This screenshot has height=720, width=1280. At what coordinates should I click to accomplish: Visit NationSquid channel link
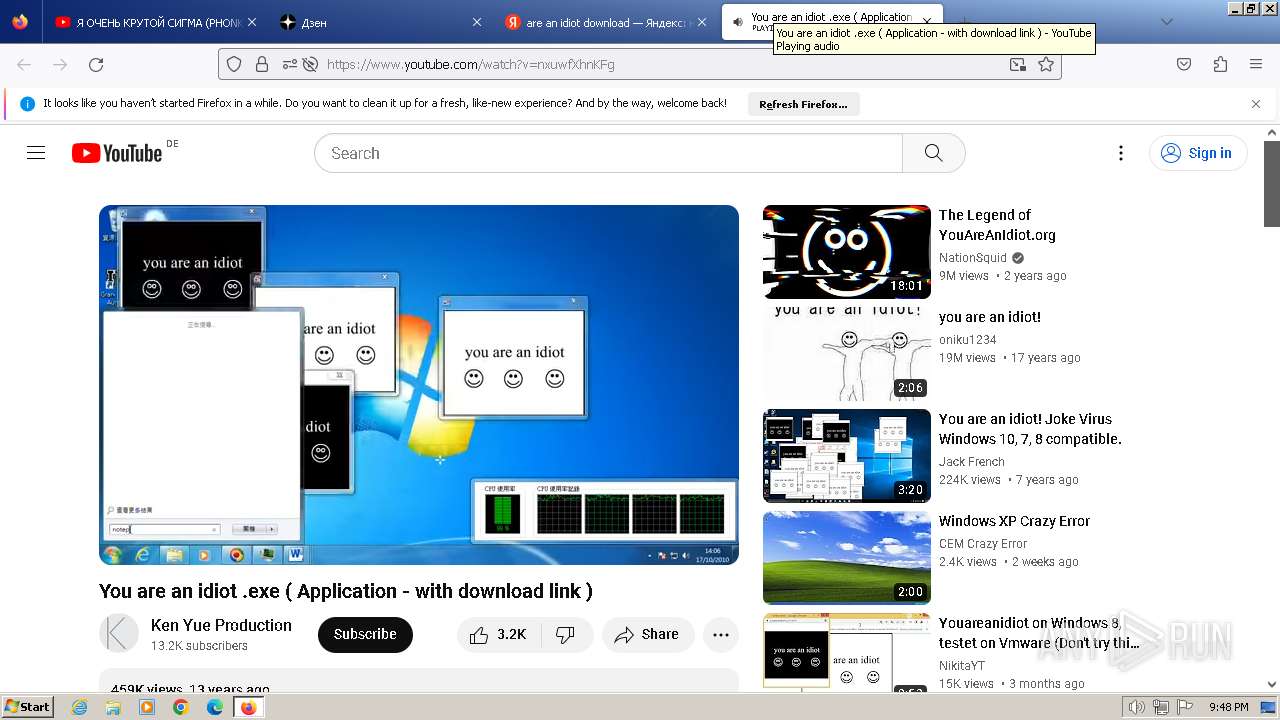973,257
